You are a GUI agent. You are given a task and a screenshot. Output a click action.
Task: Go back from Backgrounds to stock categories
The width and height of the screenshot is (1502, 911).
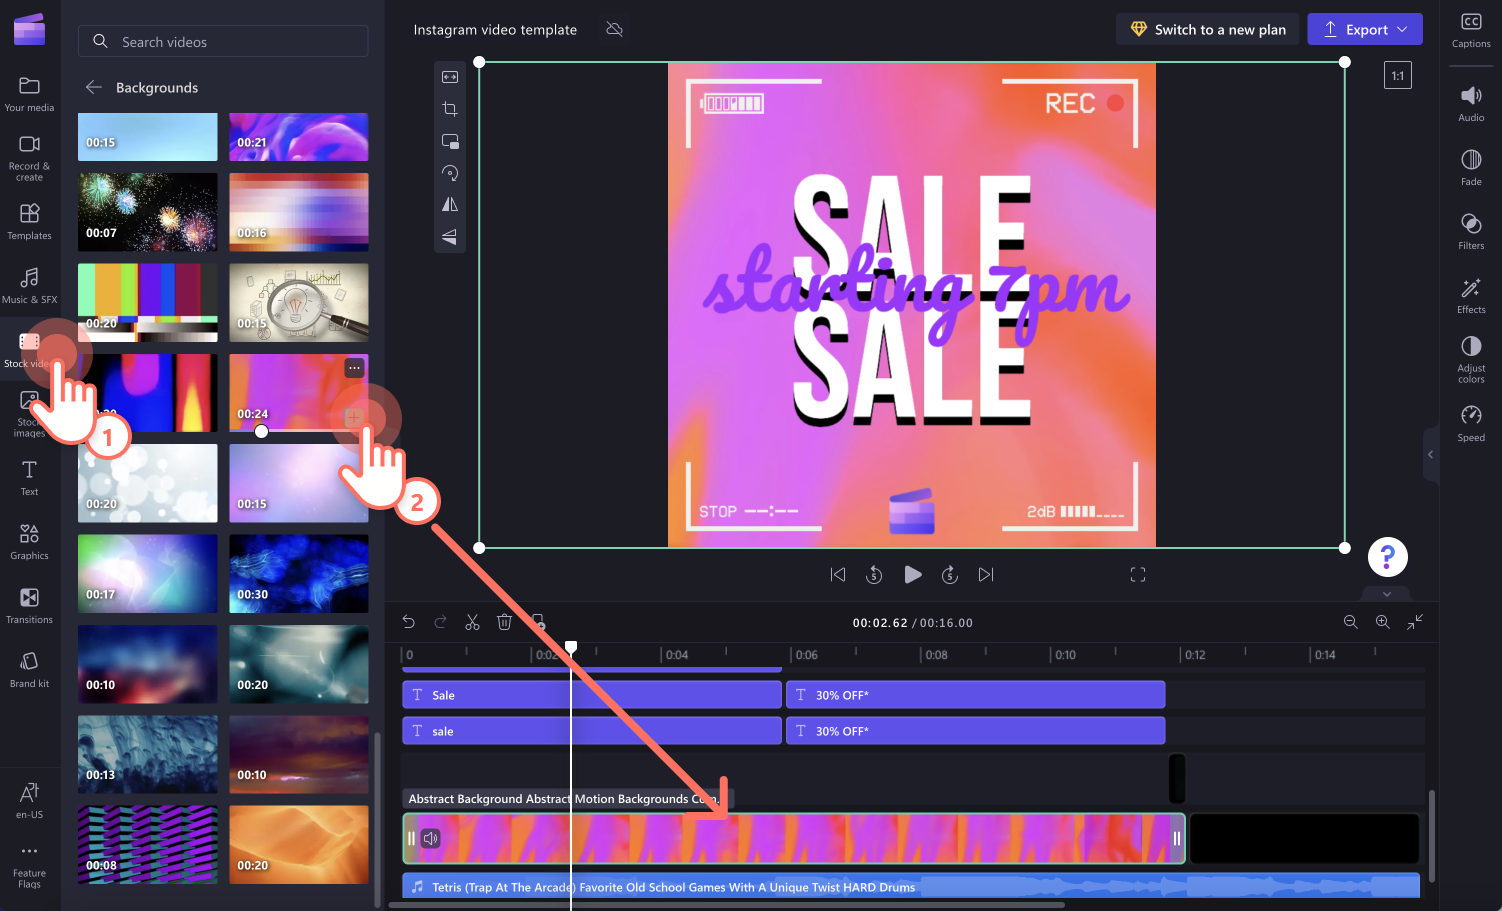pyautogui.click(x=93, y=87)
